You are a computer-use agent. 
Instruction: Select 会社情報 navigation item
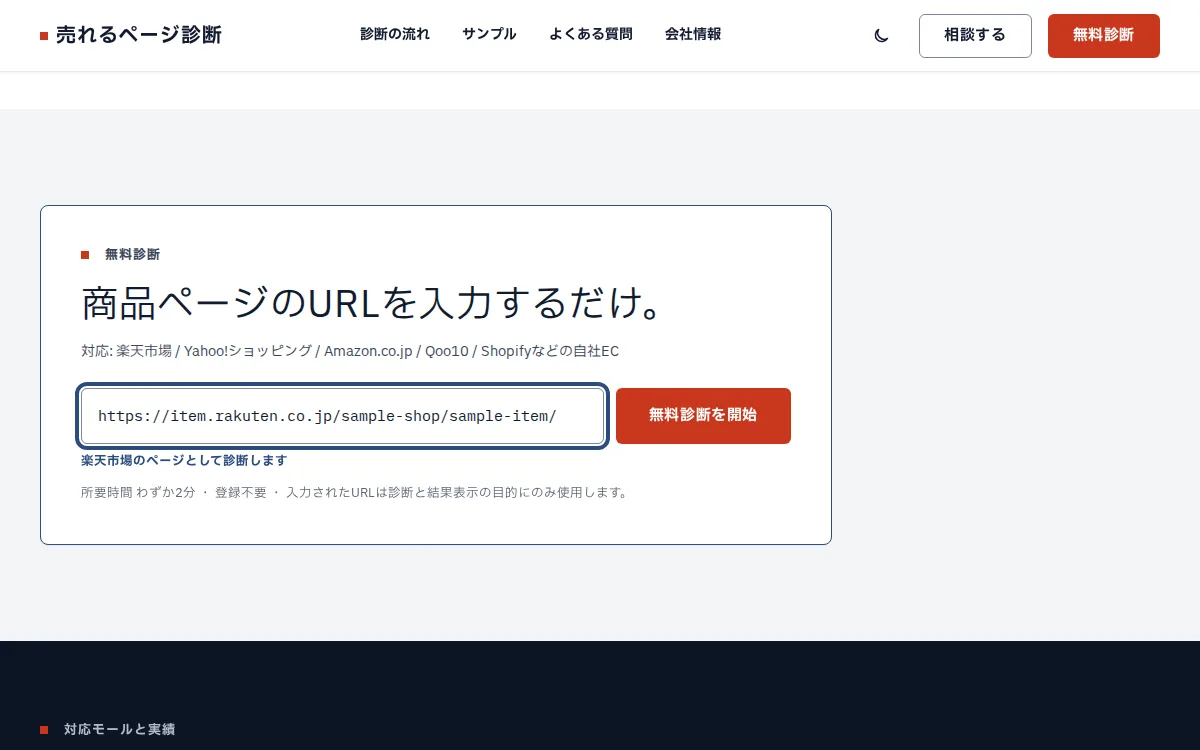(x=693, y=34)
